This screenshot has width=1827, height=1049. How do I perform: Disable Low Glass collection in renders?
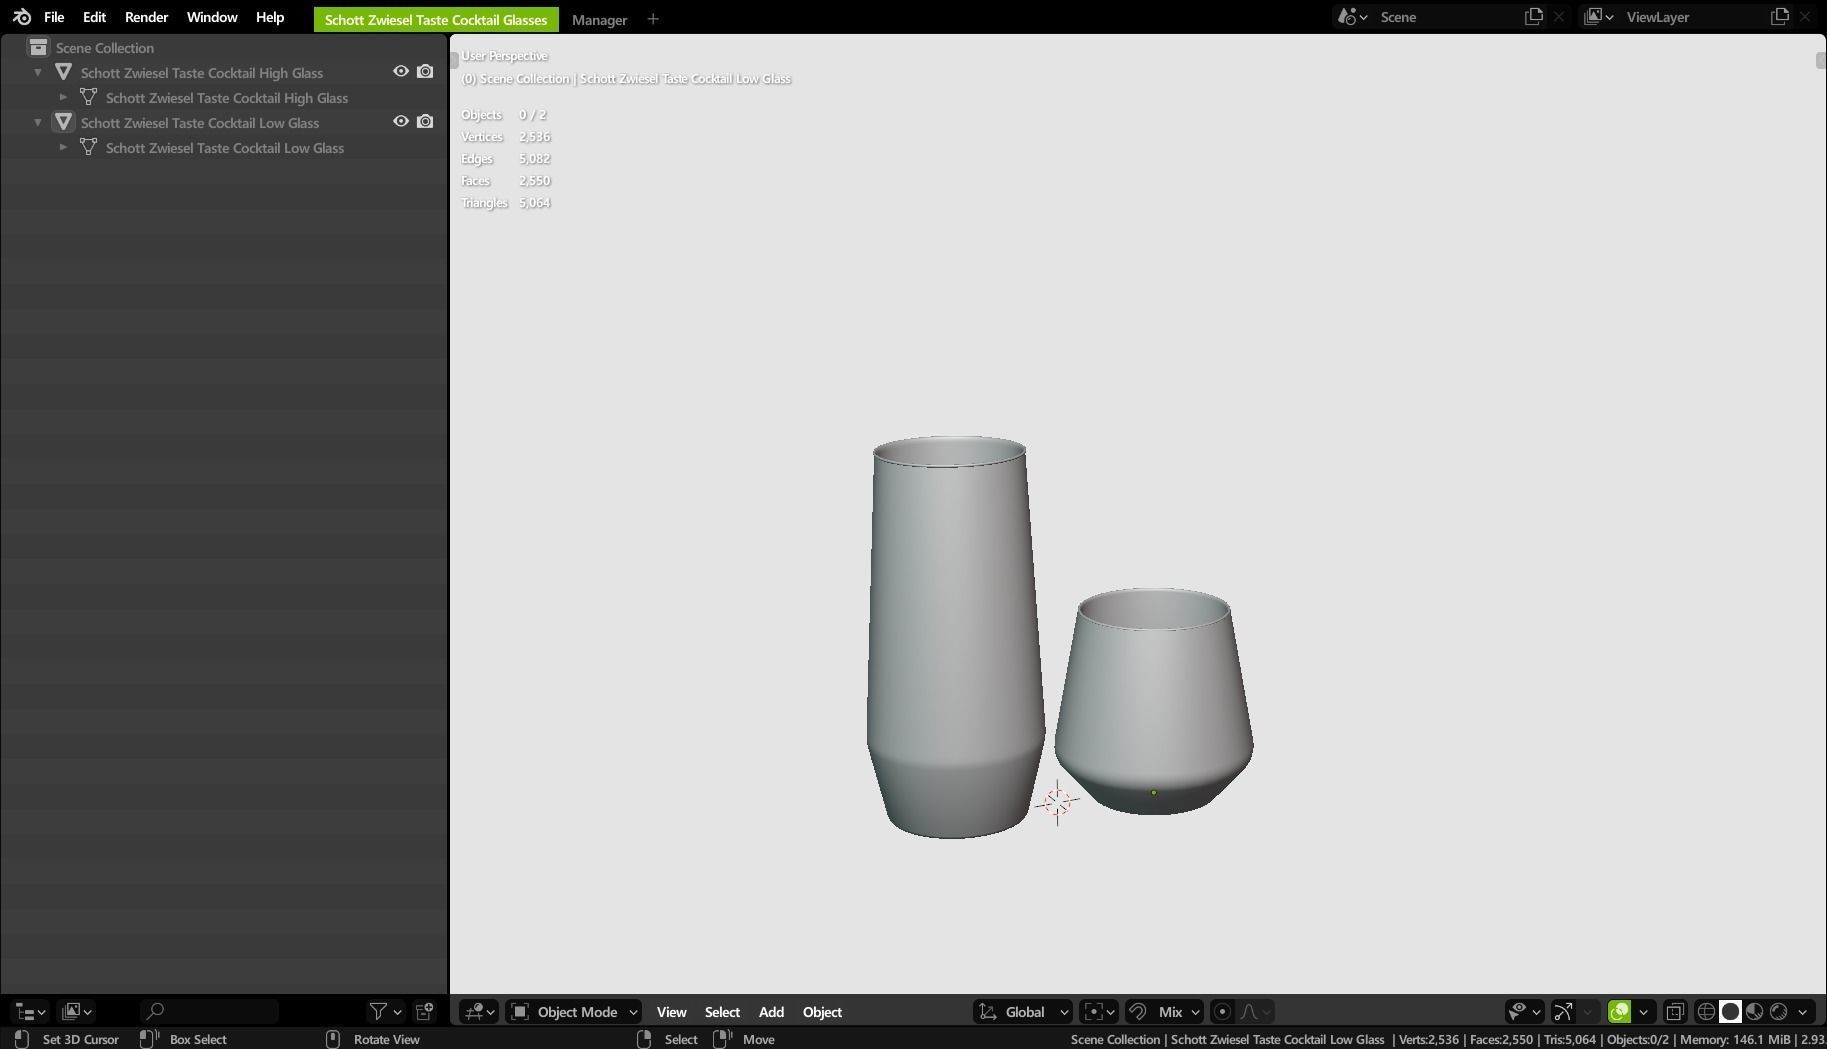[x=425, y=122]
